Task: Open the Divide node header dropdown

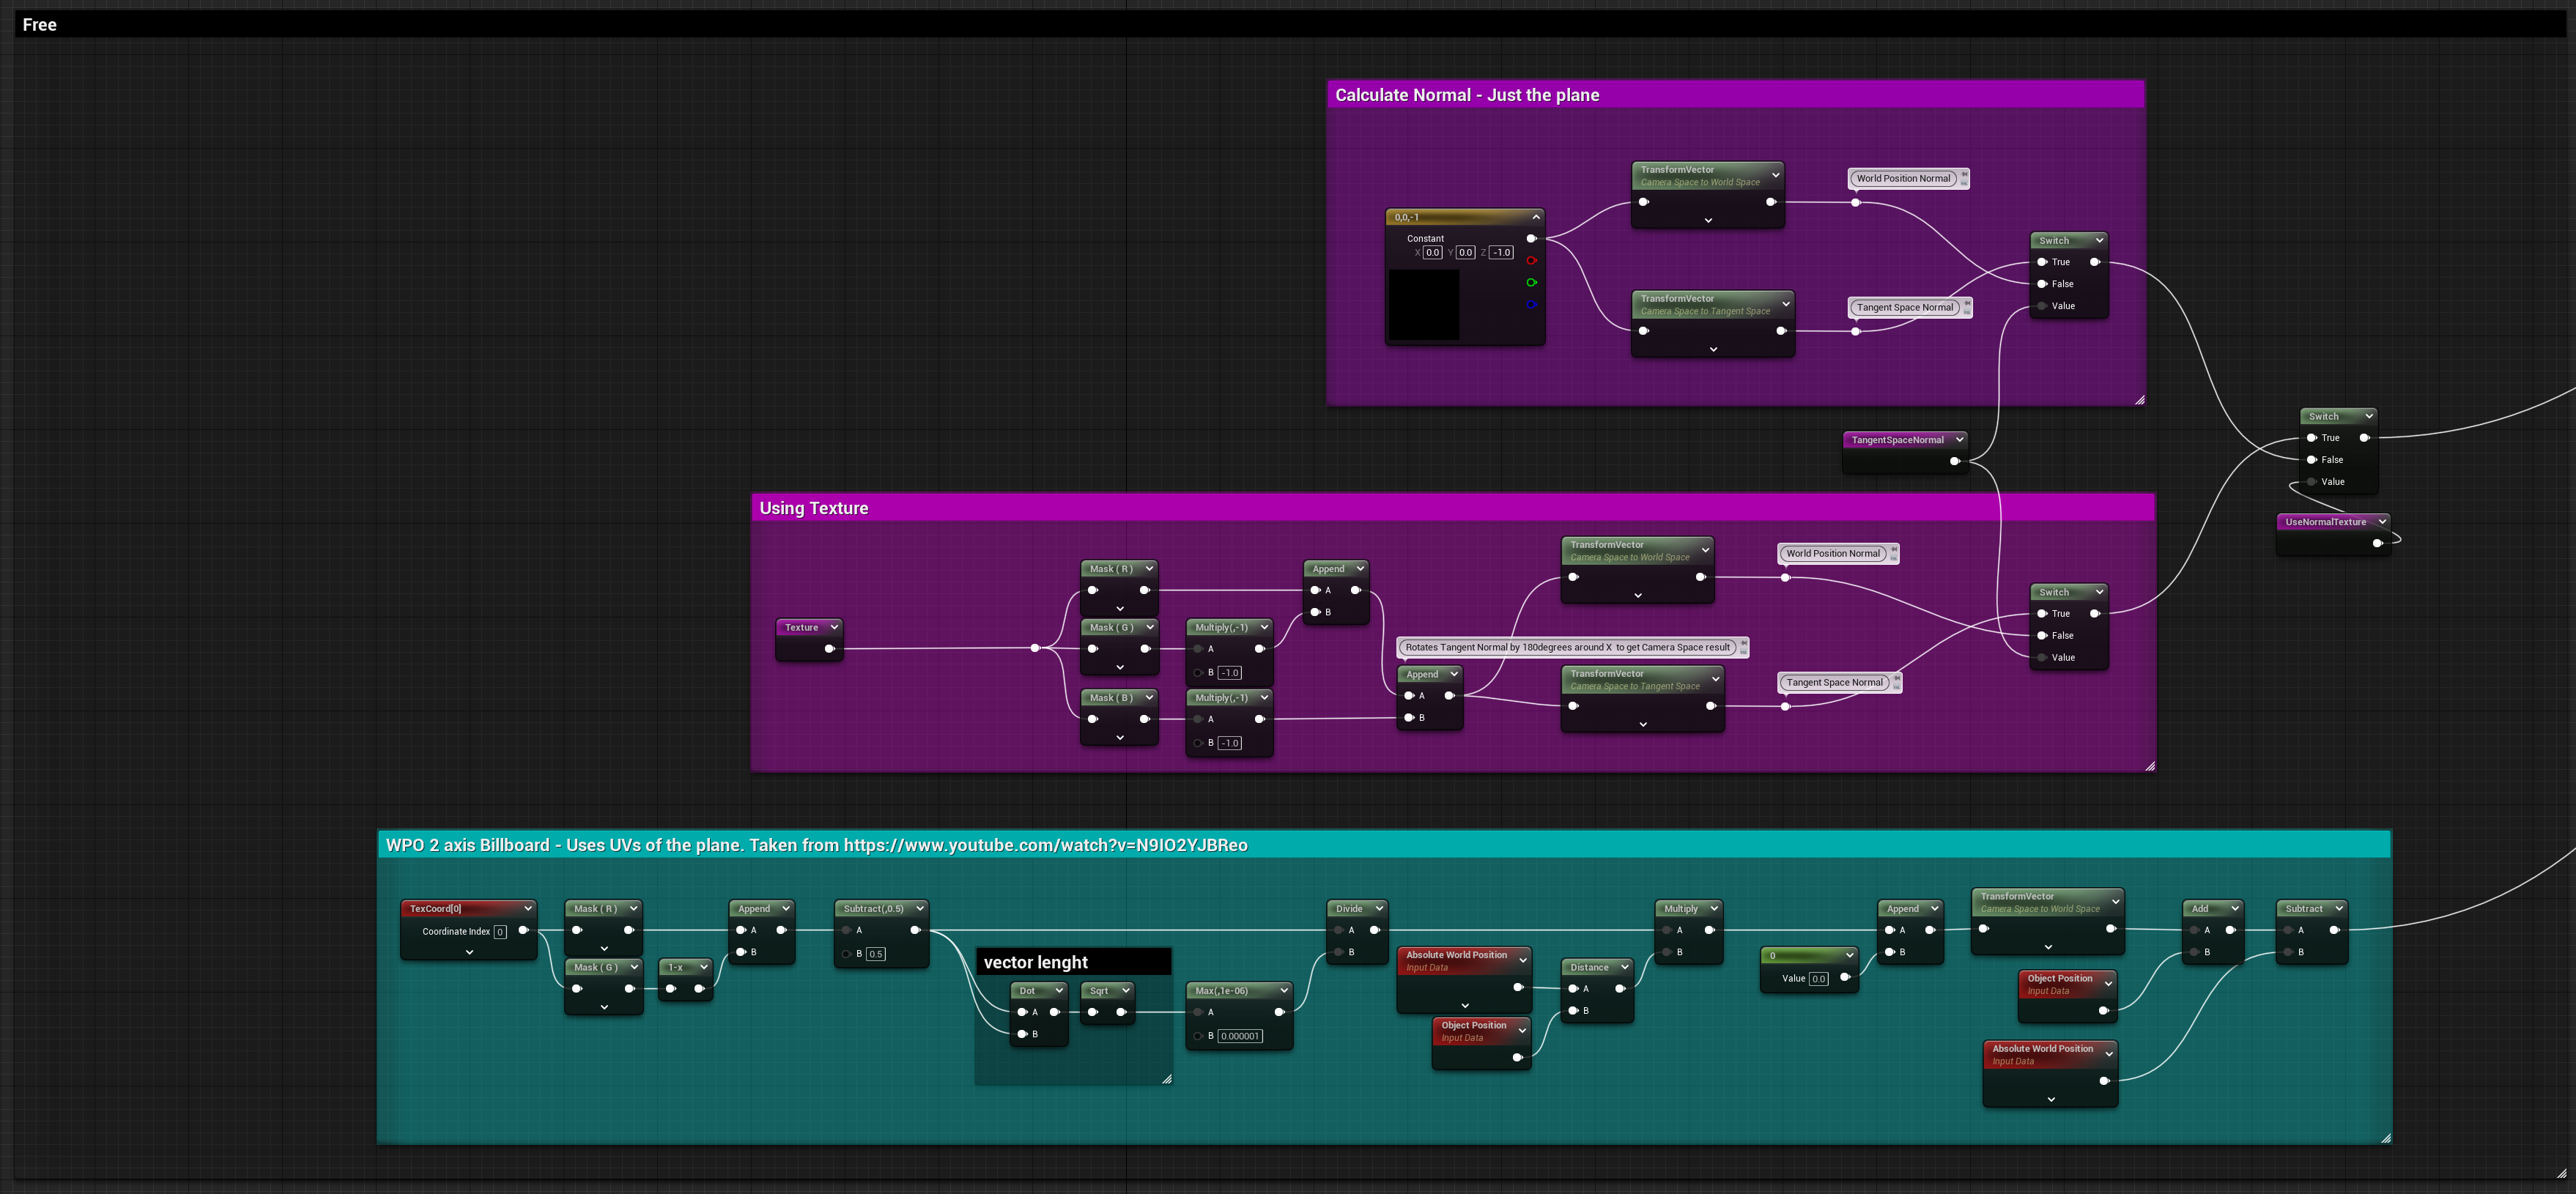Action: point(1379,909)
